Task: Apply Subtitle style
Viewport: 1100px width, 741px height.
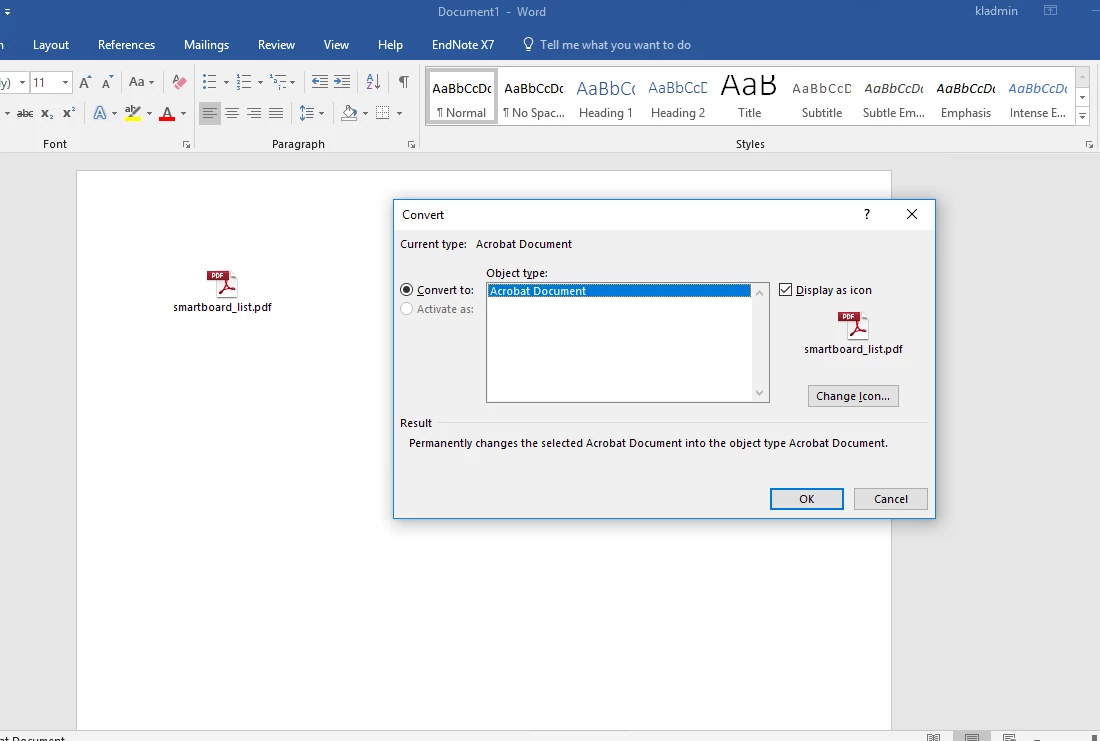Action: pos(821,97)
